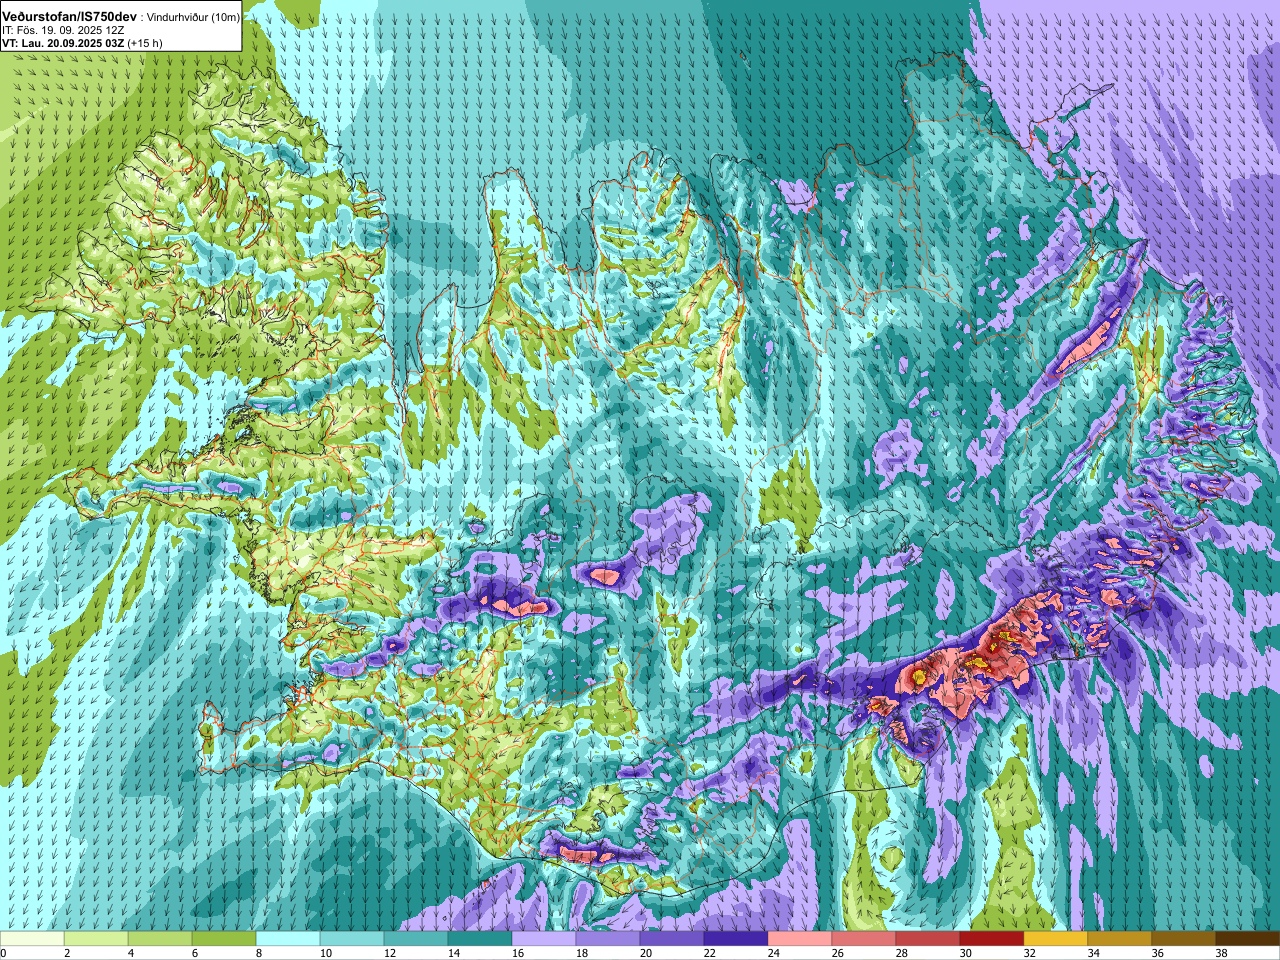The image size is (1280, 960).
Task: Click the dark indigo 22–24 legend swatch
Action: [x=736, y=939]
